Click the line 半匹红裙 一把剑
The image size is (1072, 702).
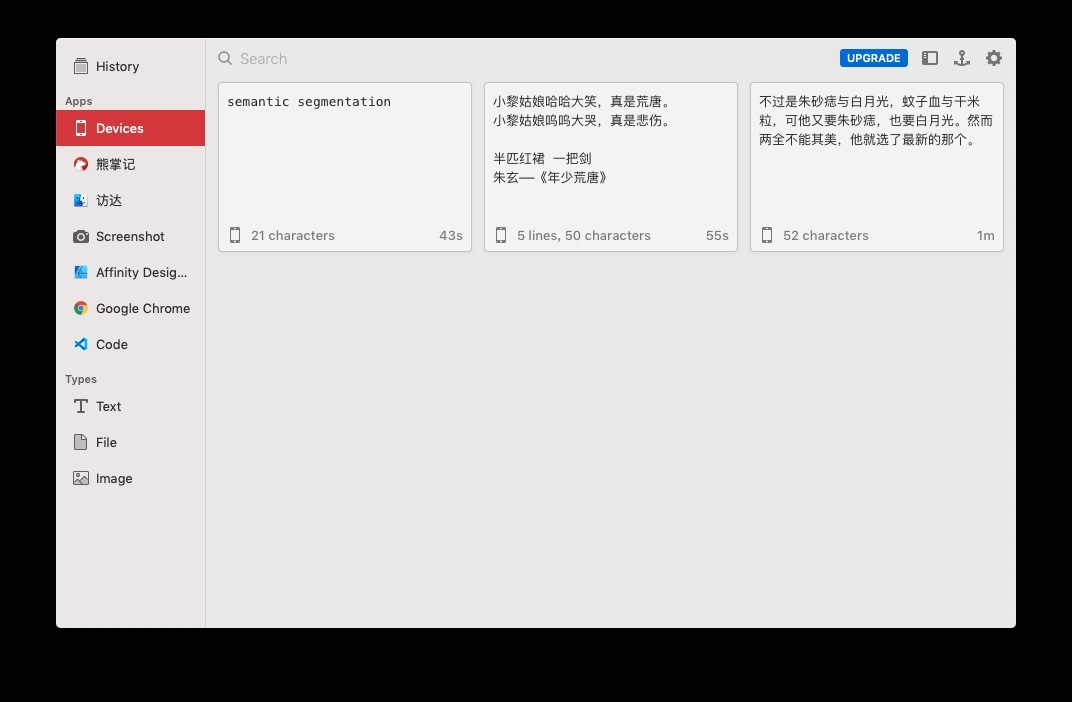pyautogui.click(x=542, y=159)
